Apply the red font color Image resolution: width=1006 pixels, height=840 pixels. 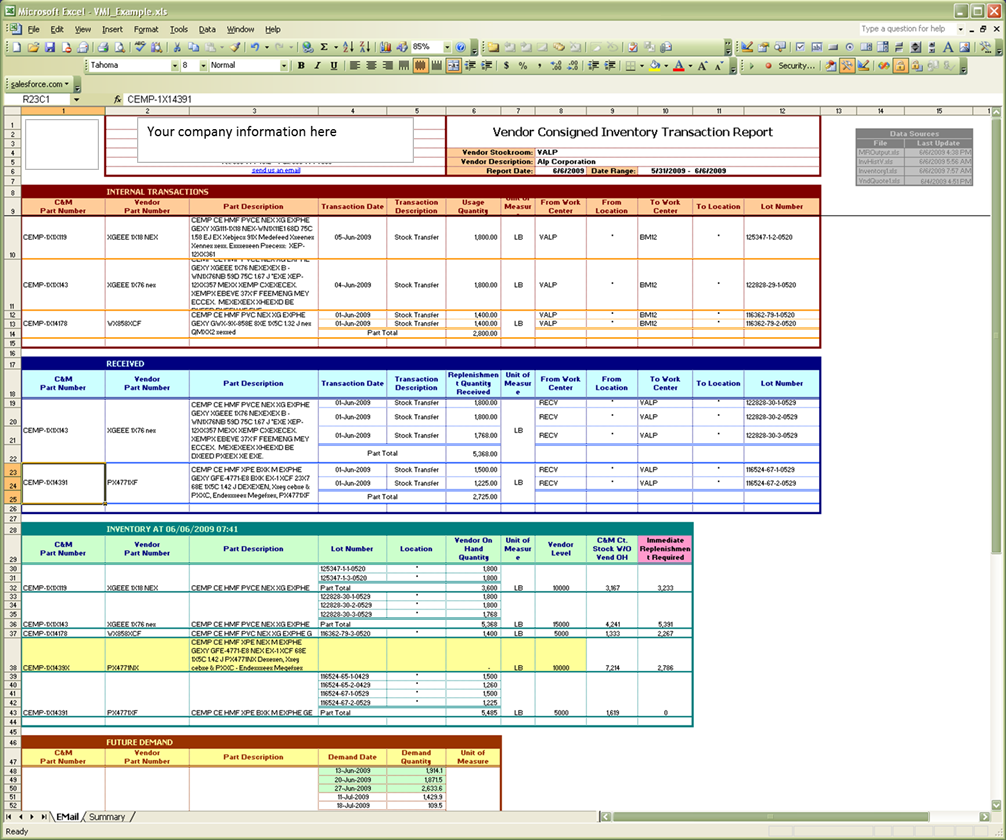click(678, 65)
